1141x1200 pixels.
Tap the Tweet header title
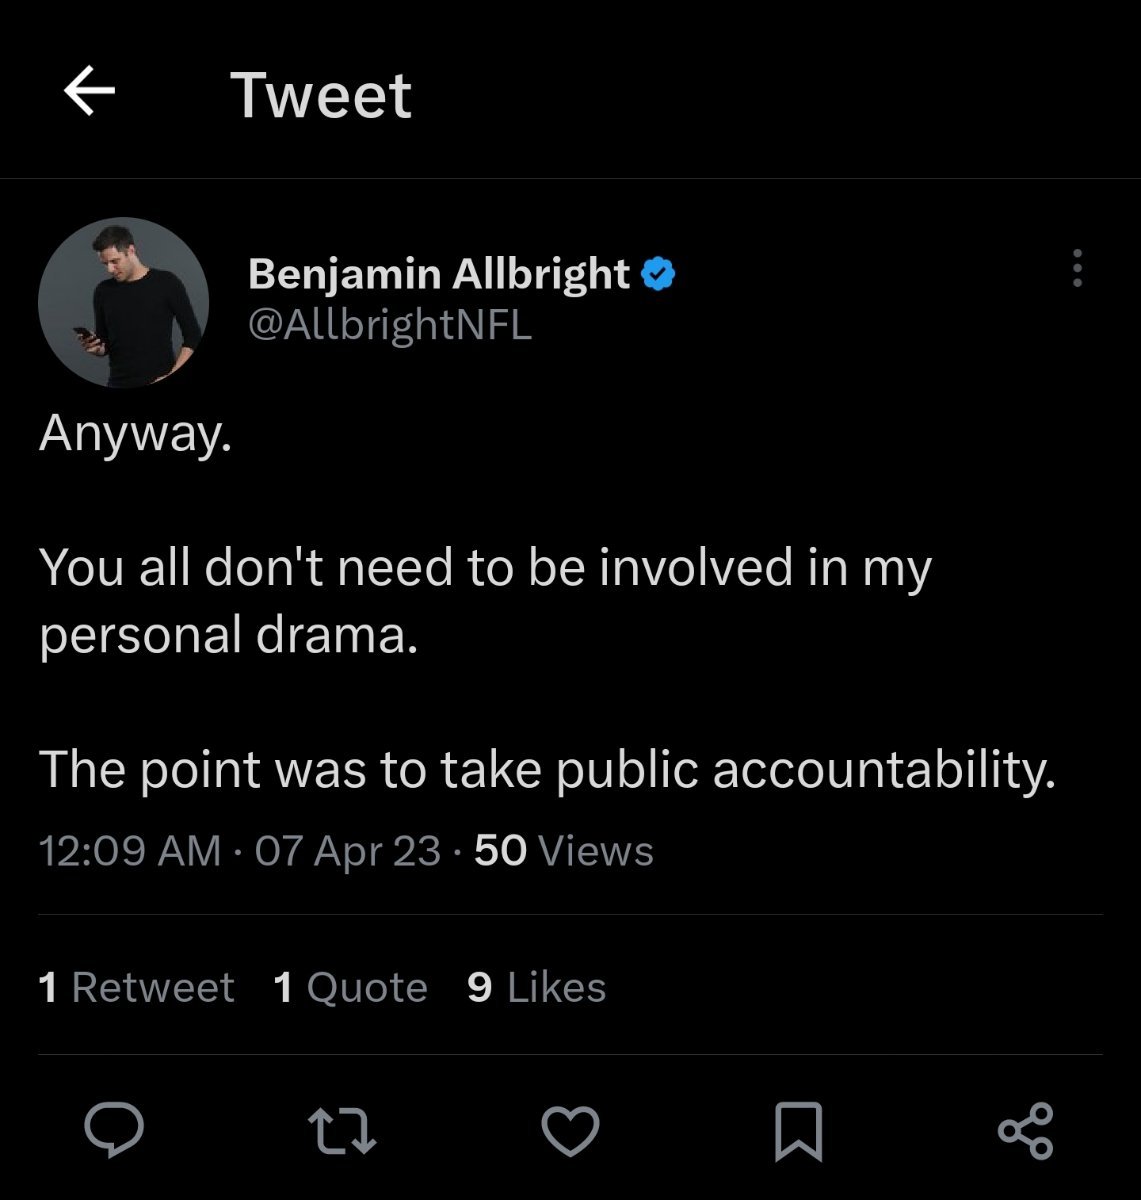320,95
